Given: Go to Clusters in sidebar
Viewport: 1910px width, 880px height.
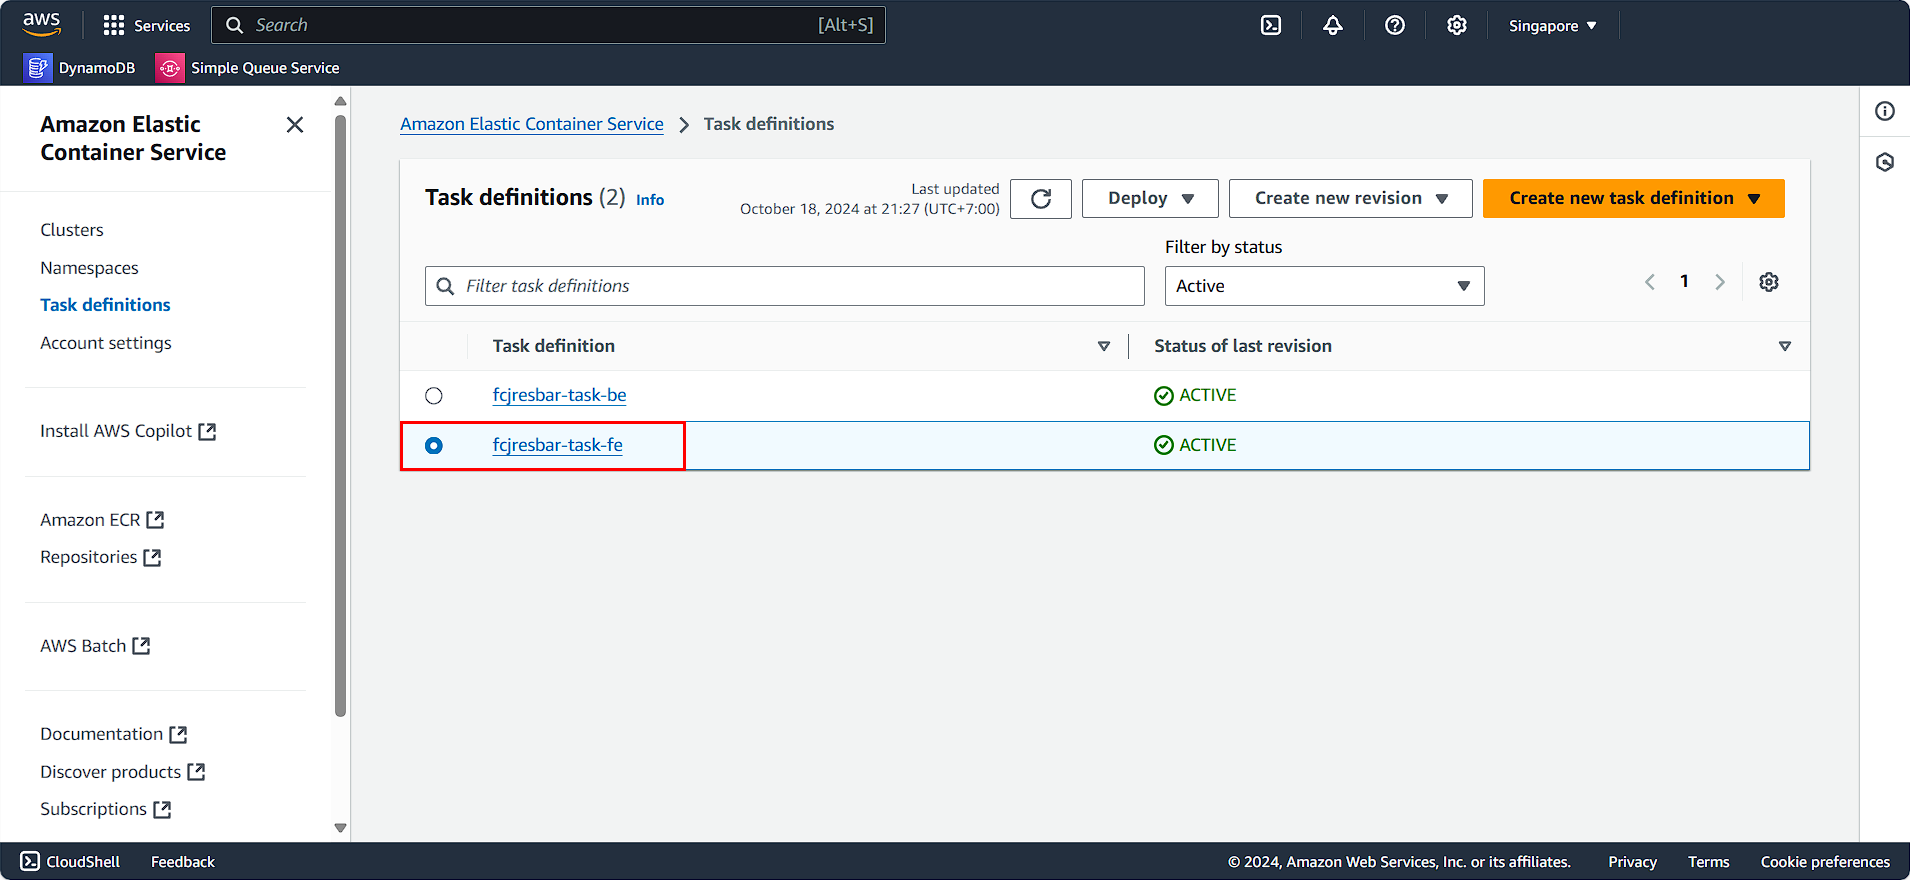Looking at the screenshot, I should point(72,230).
